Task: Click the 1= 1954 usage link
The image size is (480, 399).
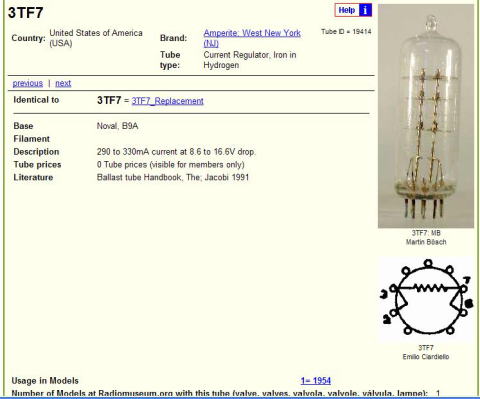Action: point(316,381)
